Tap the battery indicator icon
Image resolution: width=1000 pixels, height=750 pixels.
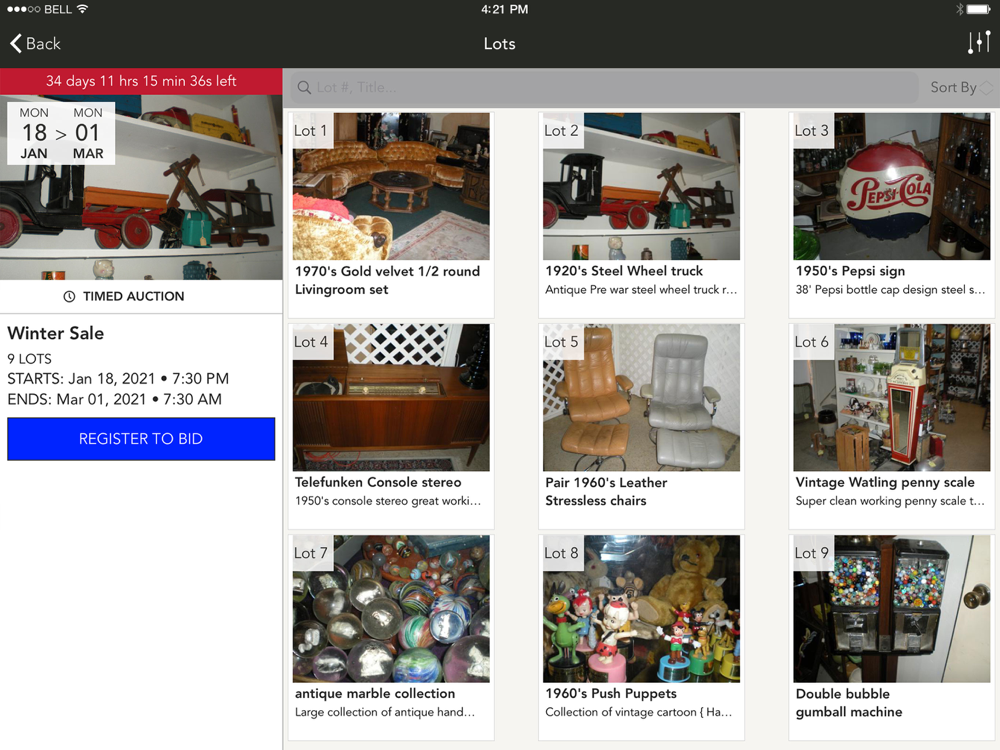click(978, 9)
